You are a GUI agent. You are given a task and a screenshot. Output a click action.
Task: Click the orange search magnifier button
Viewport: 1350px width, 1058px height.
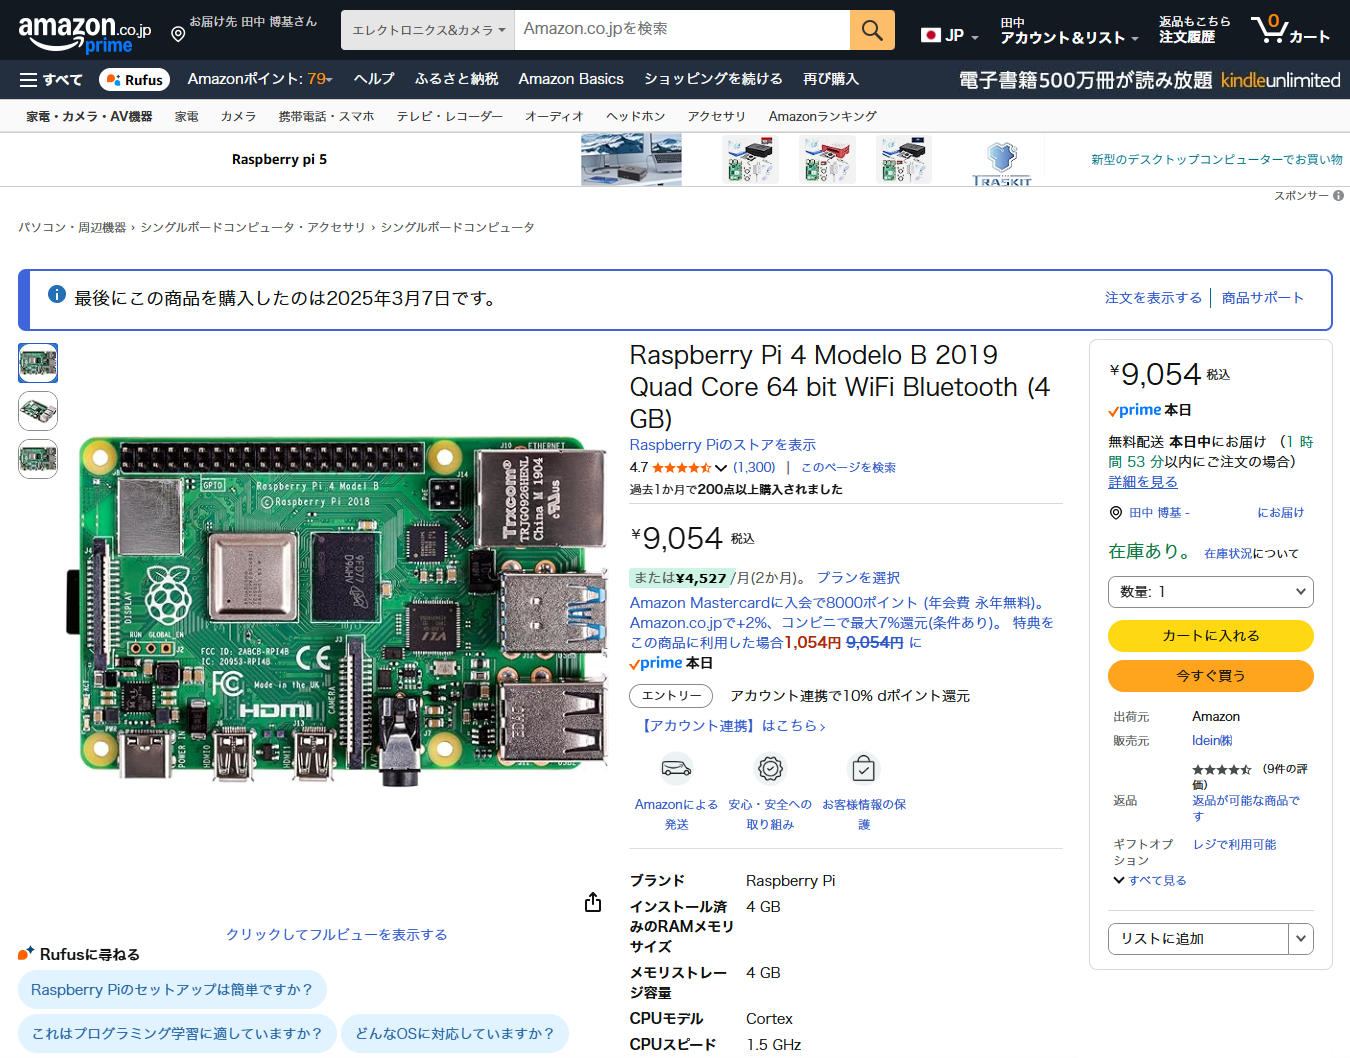click(x=871, y=30)
